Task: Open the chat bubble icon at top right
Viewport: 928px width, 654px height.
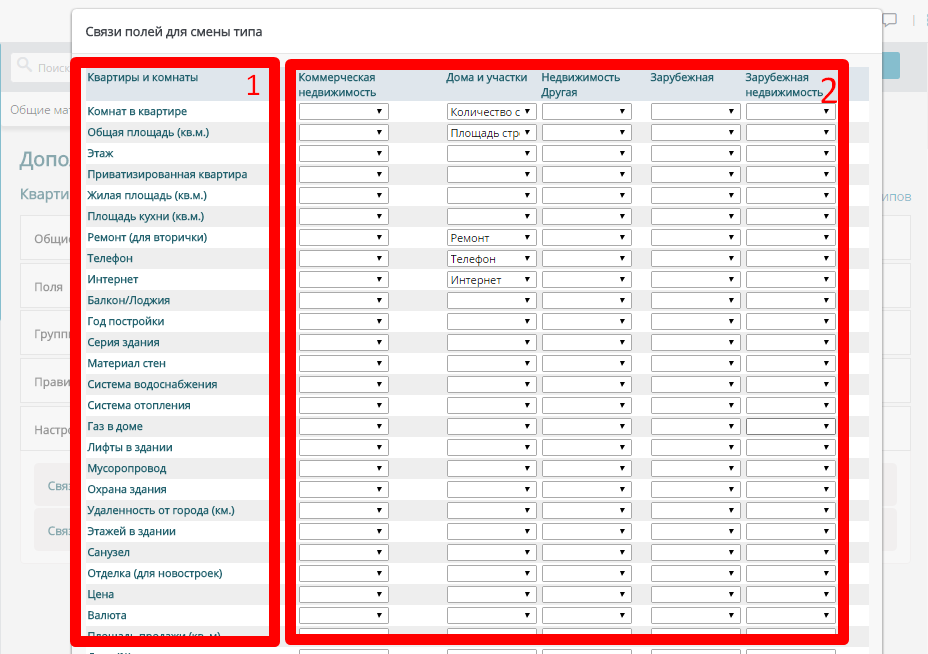Action: [889, 20]
